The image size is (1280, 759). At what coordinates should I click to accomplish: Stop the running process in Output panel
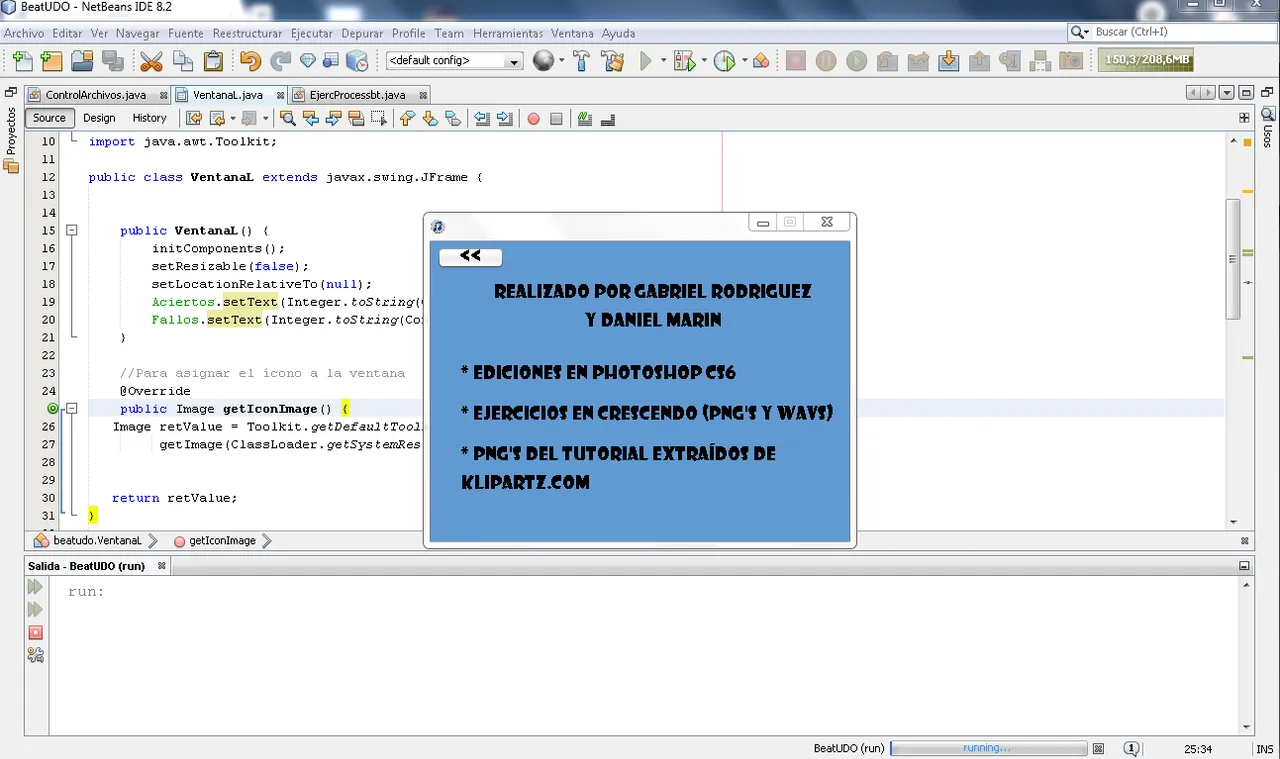pos(35,632)
